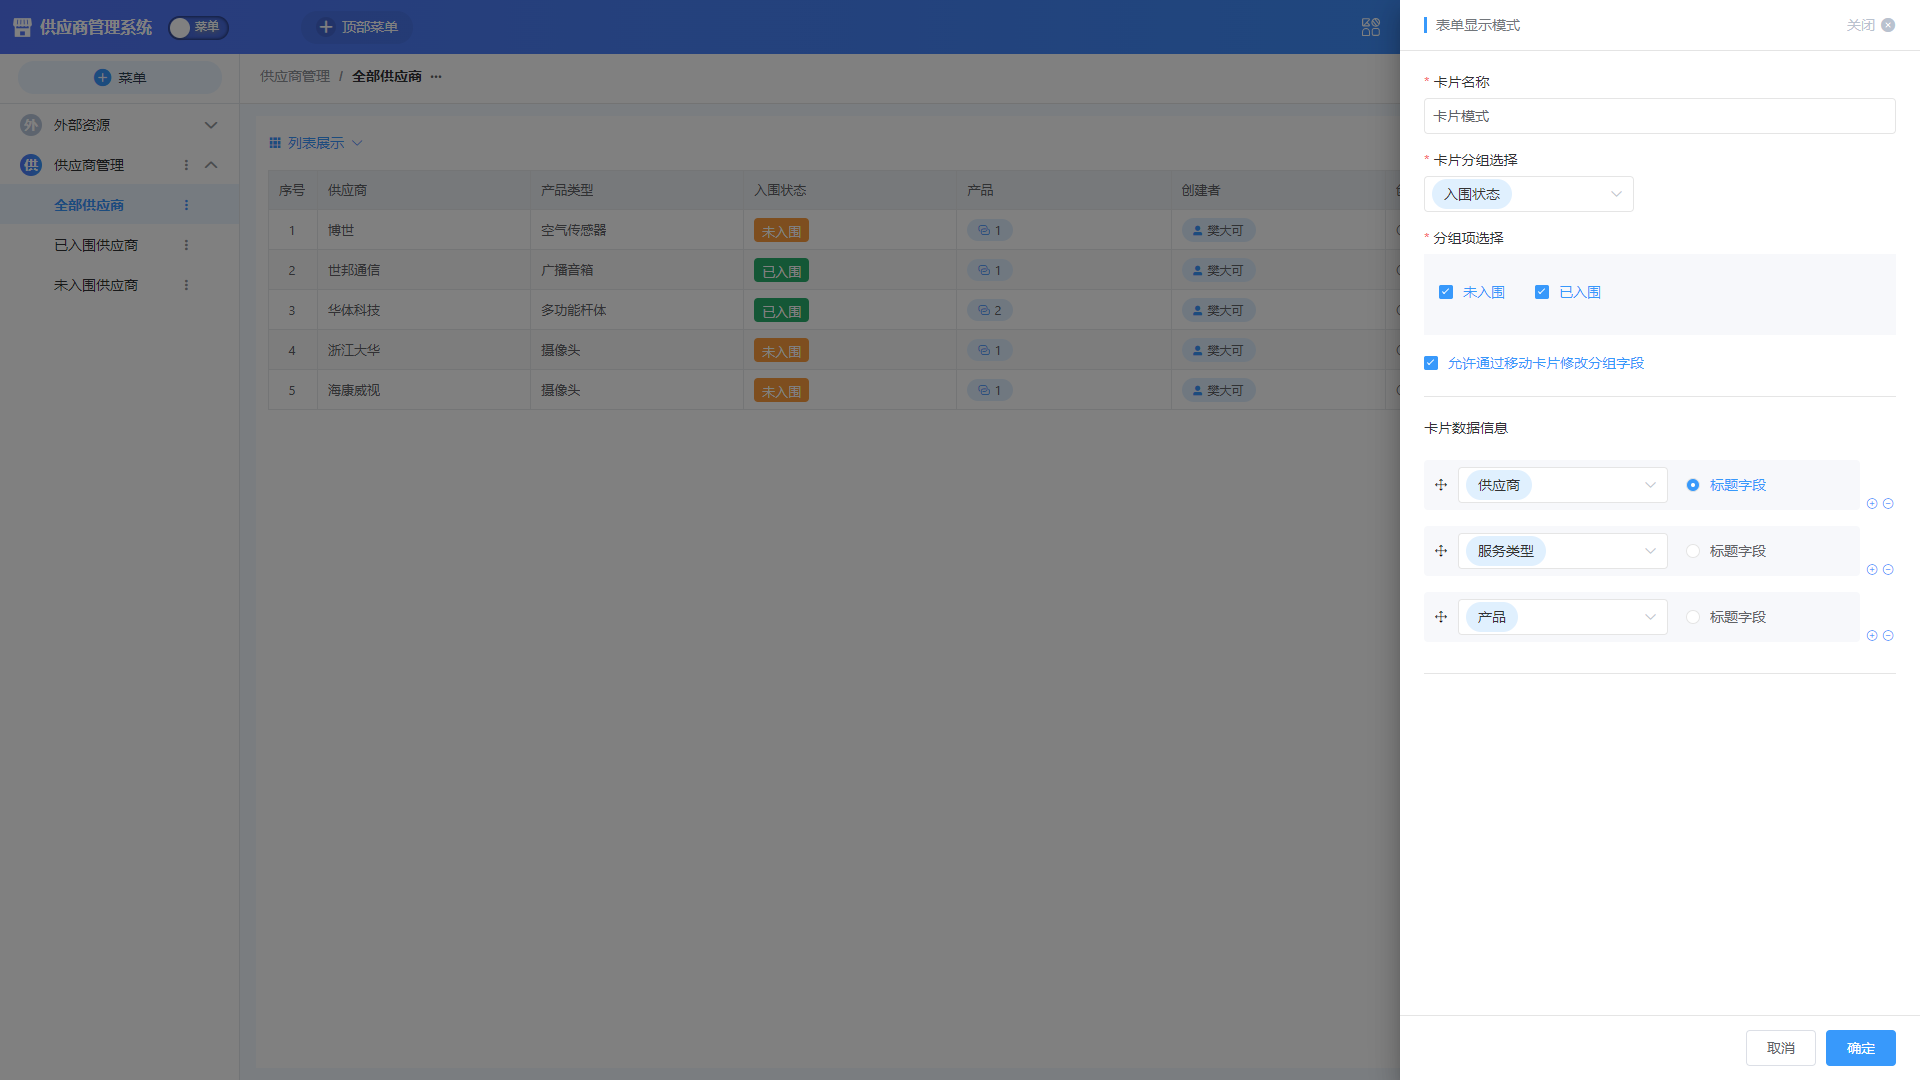The image size is (1920, 1080).
Task: Click the 卡片名称 input field
Action: tap(1659, 116)
